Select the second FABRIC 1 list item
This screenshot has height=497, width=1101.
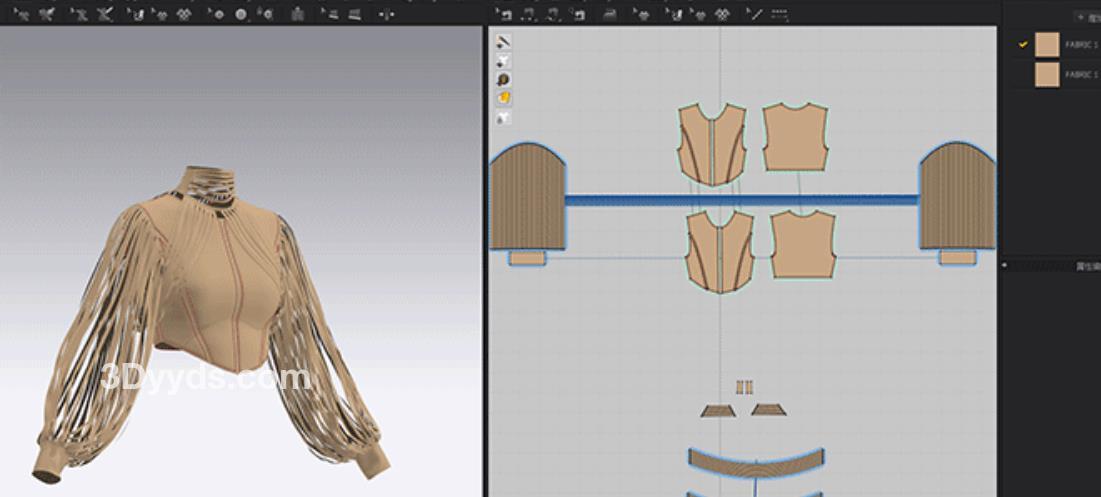pyautogui.click(x=1080, y=75)
